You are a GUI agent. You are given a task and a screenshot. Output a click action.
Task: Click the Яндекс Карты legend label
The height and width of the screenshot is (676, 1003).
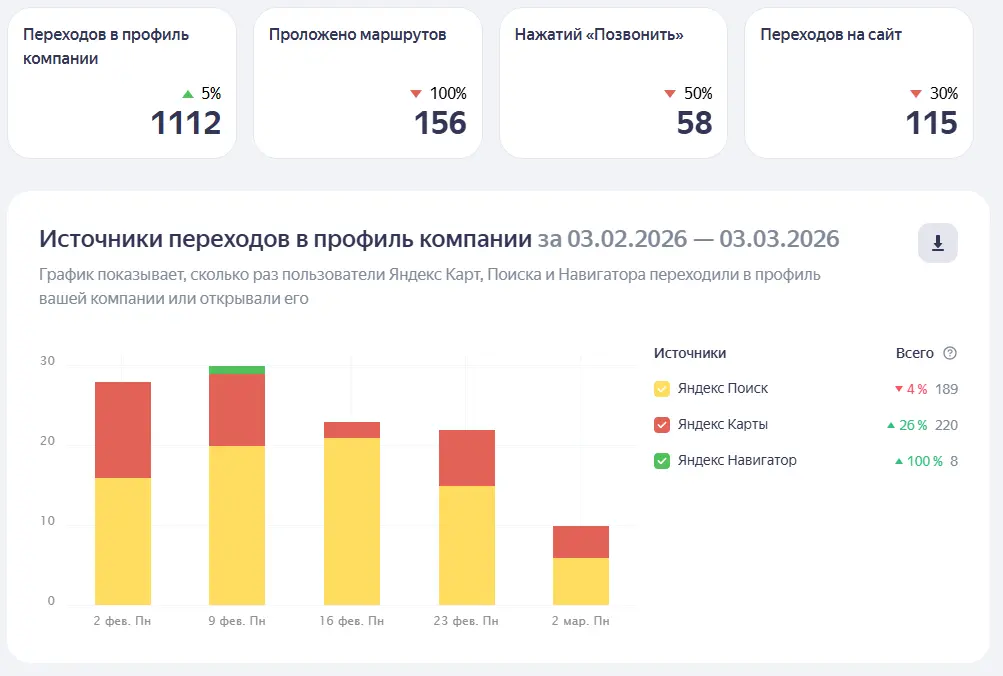coord(722,425)
